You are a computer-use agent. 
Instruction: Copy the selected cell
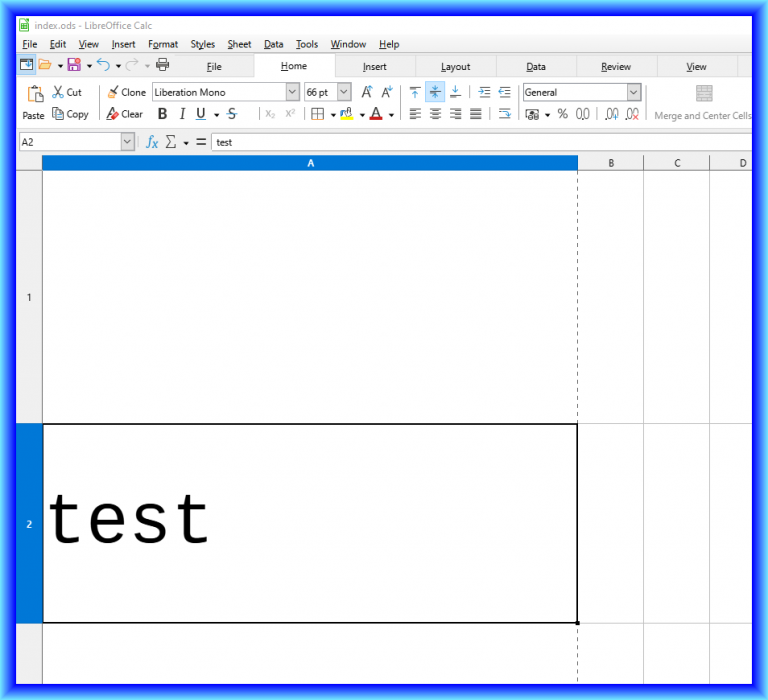tap(71, 114)
